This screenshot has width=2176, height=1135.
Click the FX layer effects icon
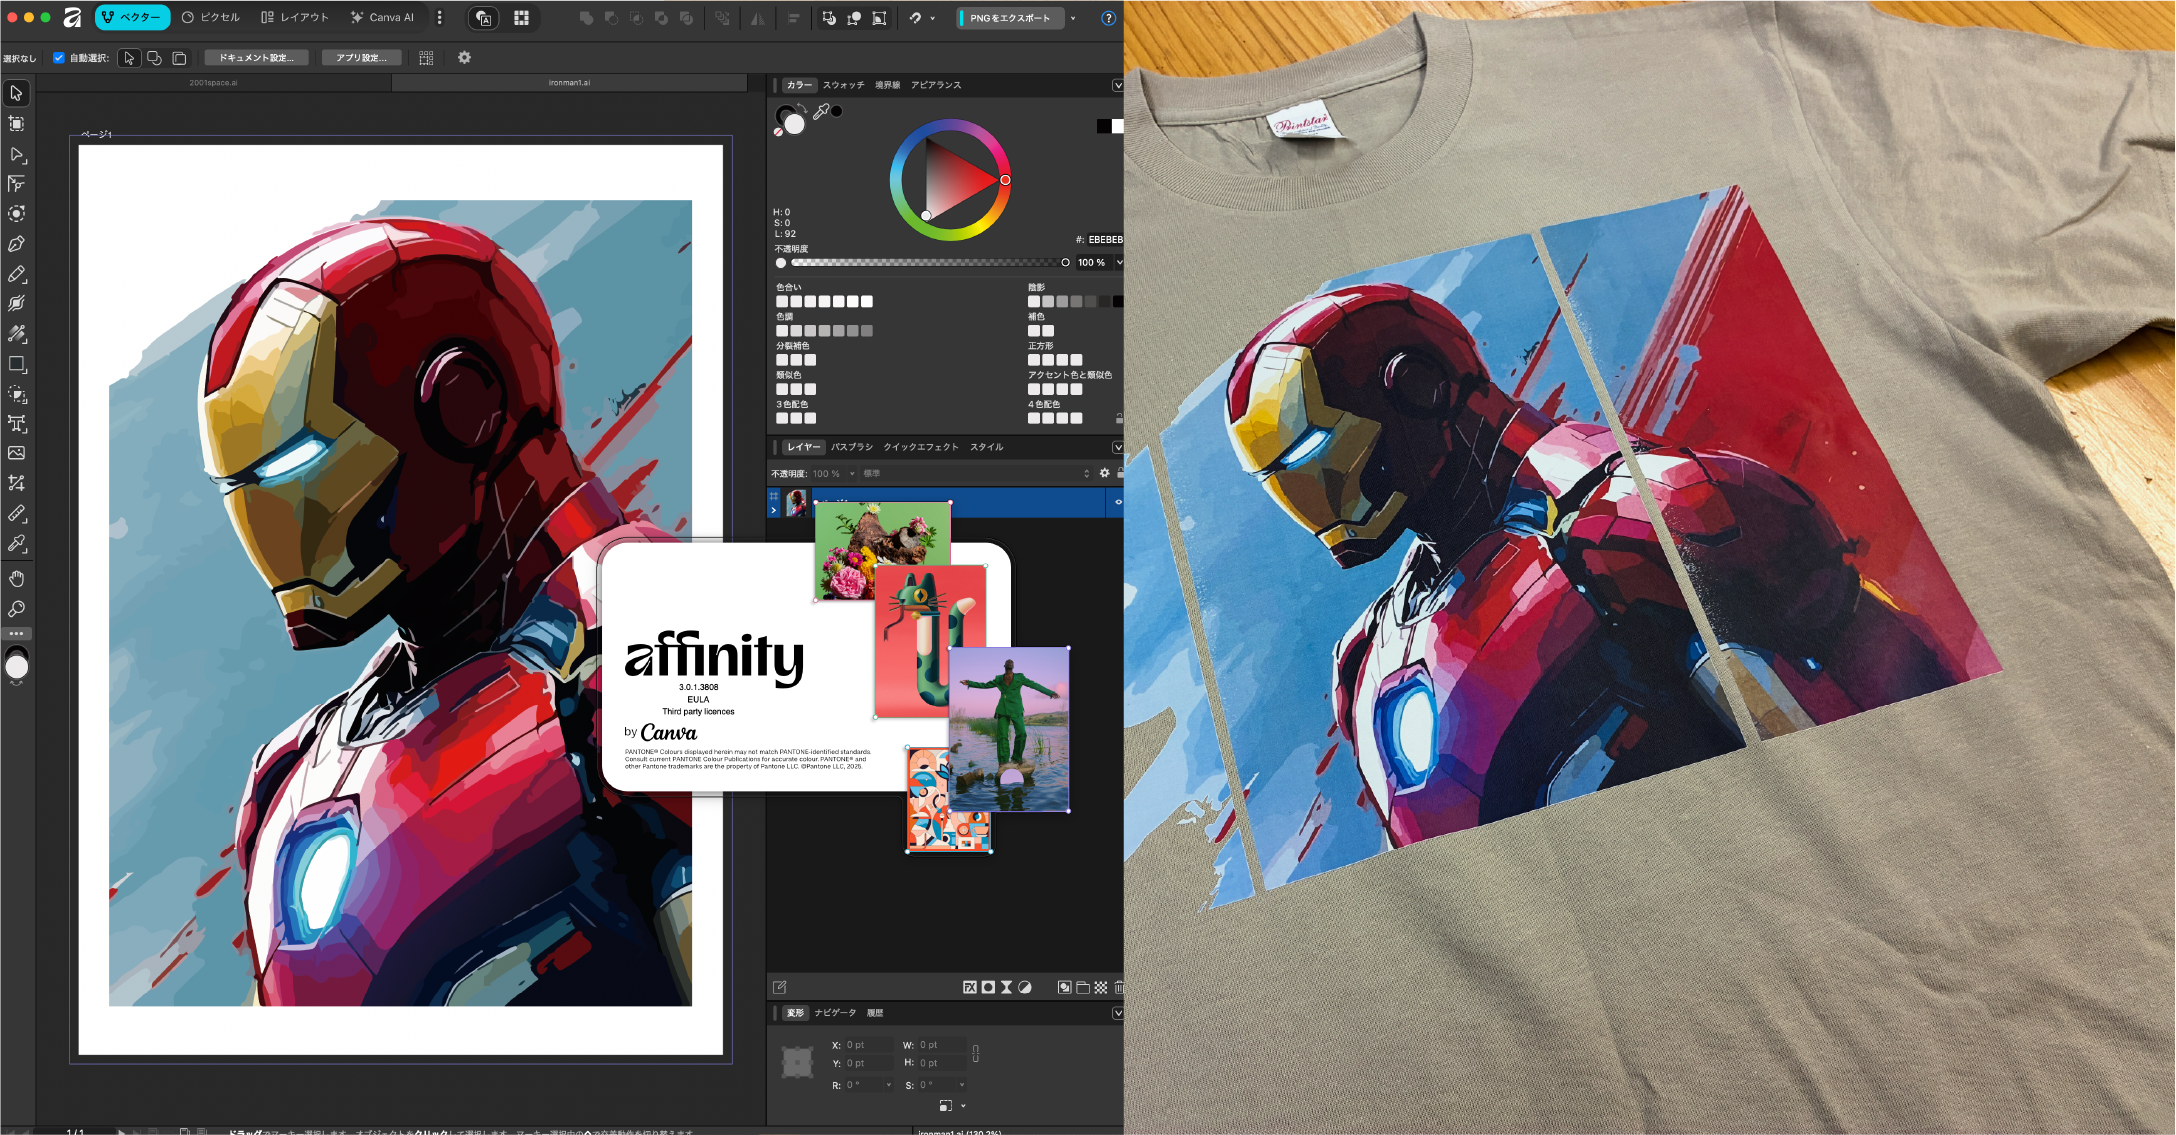[969, 988]
